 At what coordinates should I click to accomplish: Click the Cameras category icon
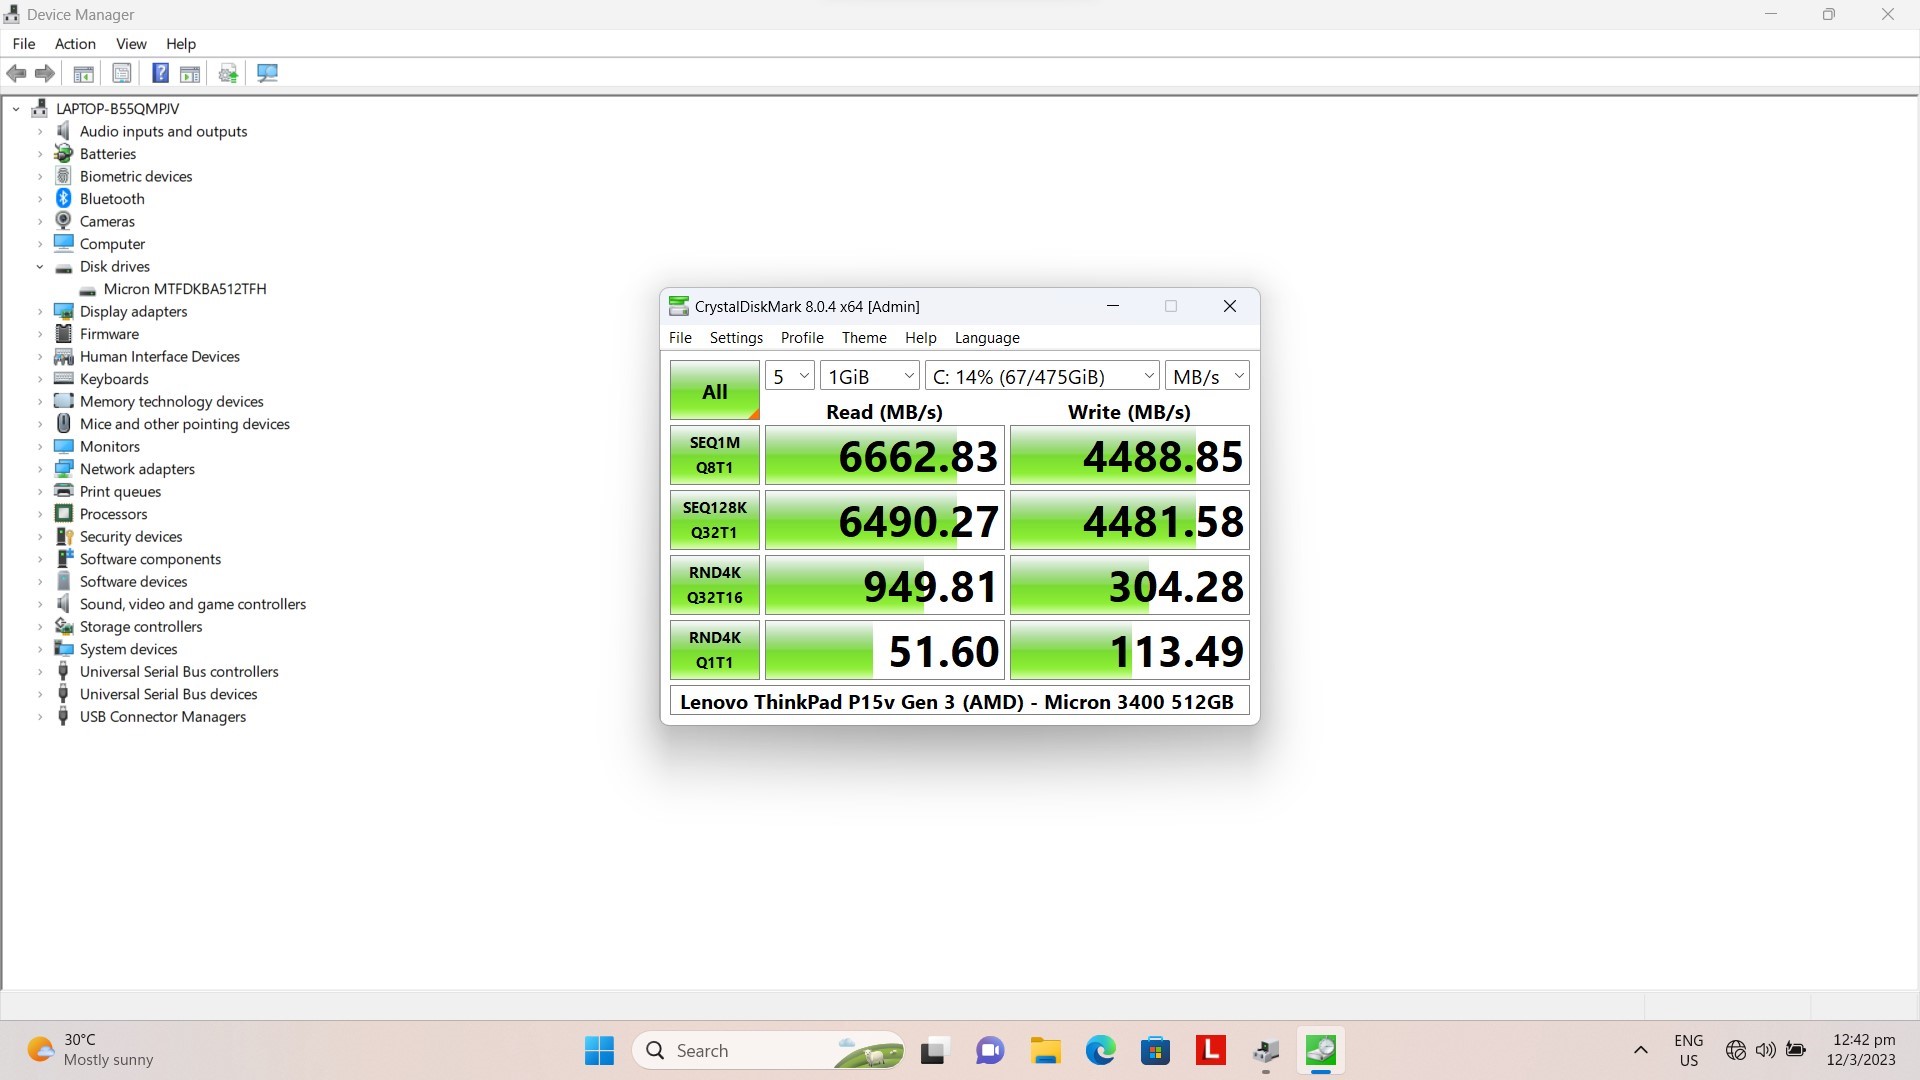pos(64,221)
